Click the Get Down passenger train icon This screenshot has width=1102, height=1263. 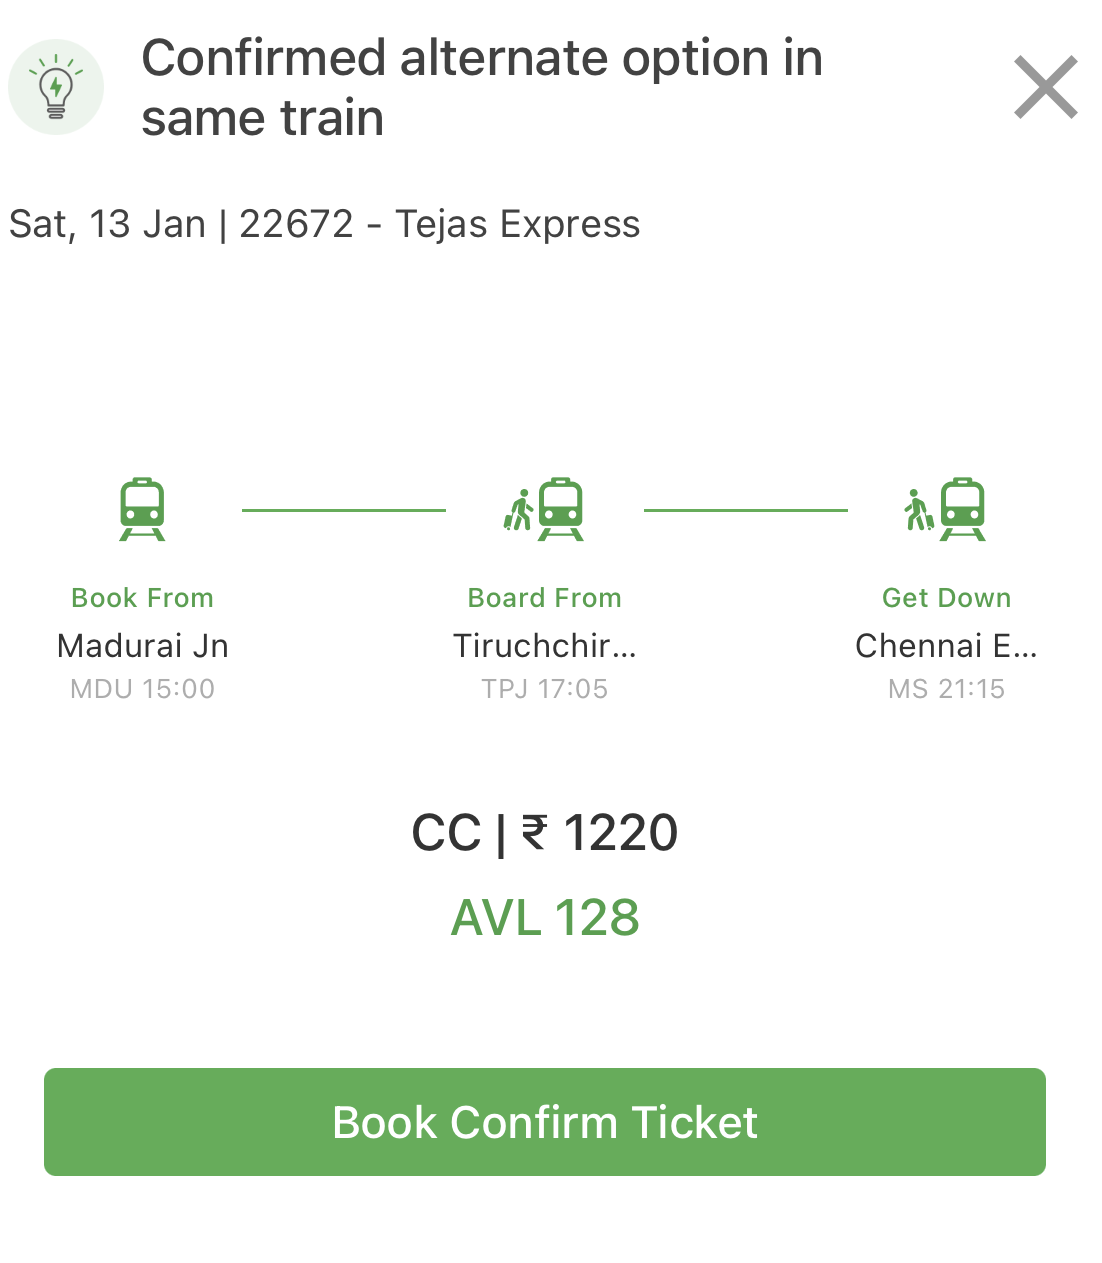pos(946,509)
